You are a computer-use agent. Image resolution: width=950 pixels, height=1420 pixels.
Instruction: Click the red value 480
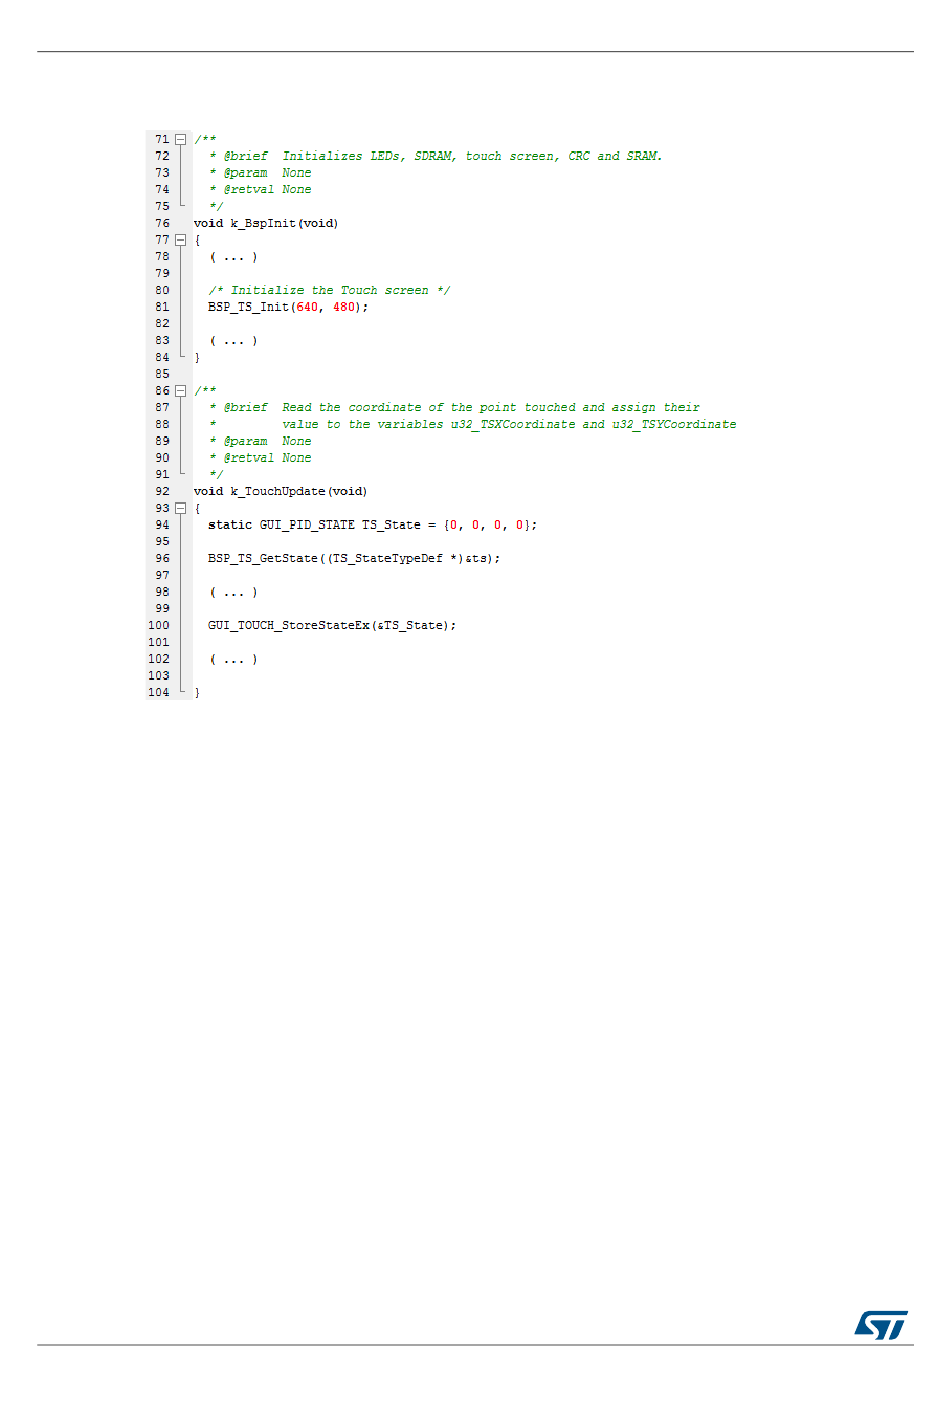(x=344, y=307)
